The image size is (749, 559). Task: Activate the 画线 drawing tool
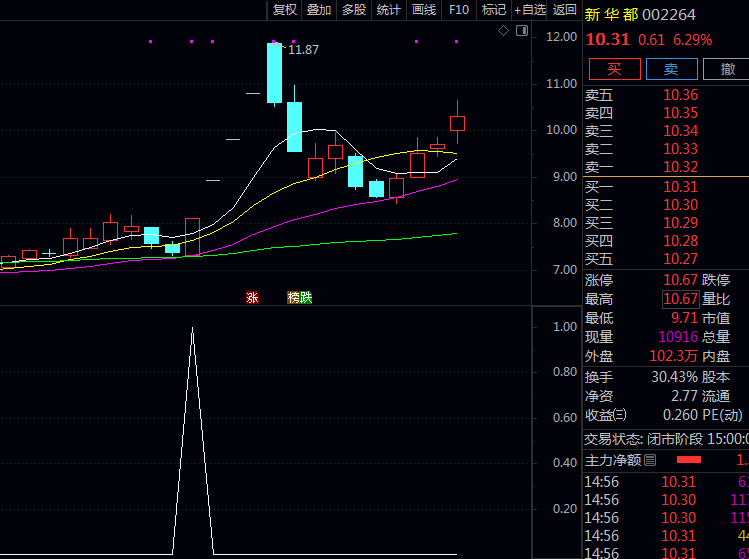424,10
